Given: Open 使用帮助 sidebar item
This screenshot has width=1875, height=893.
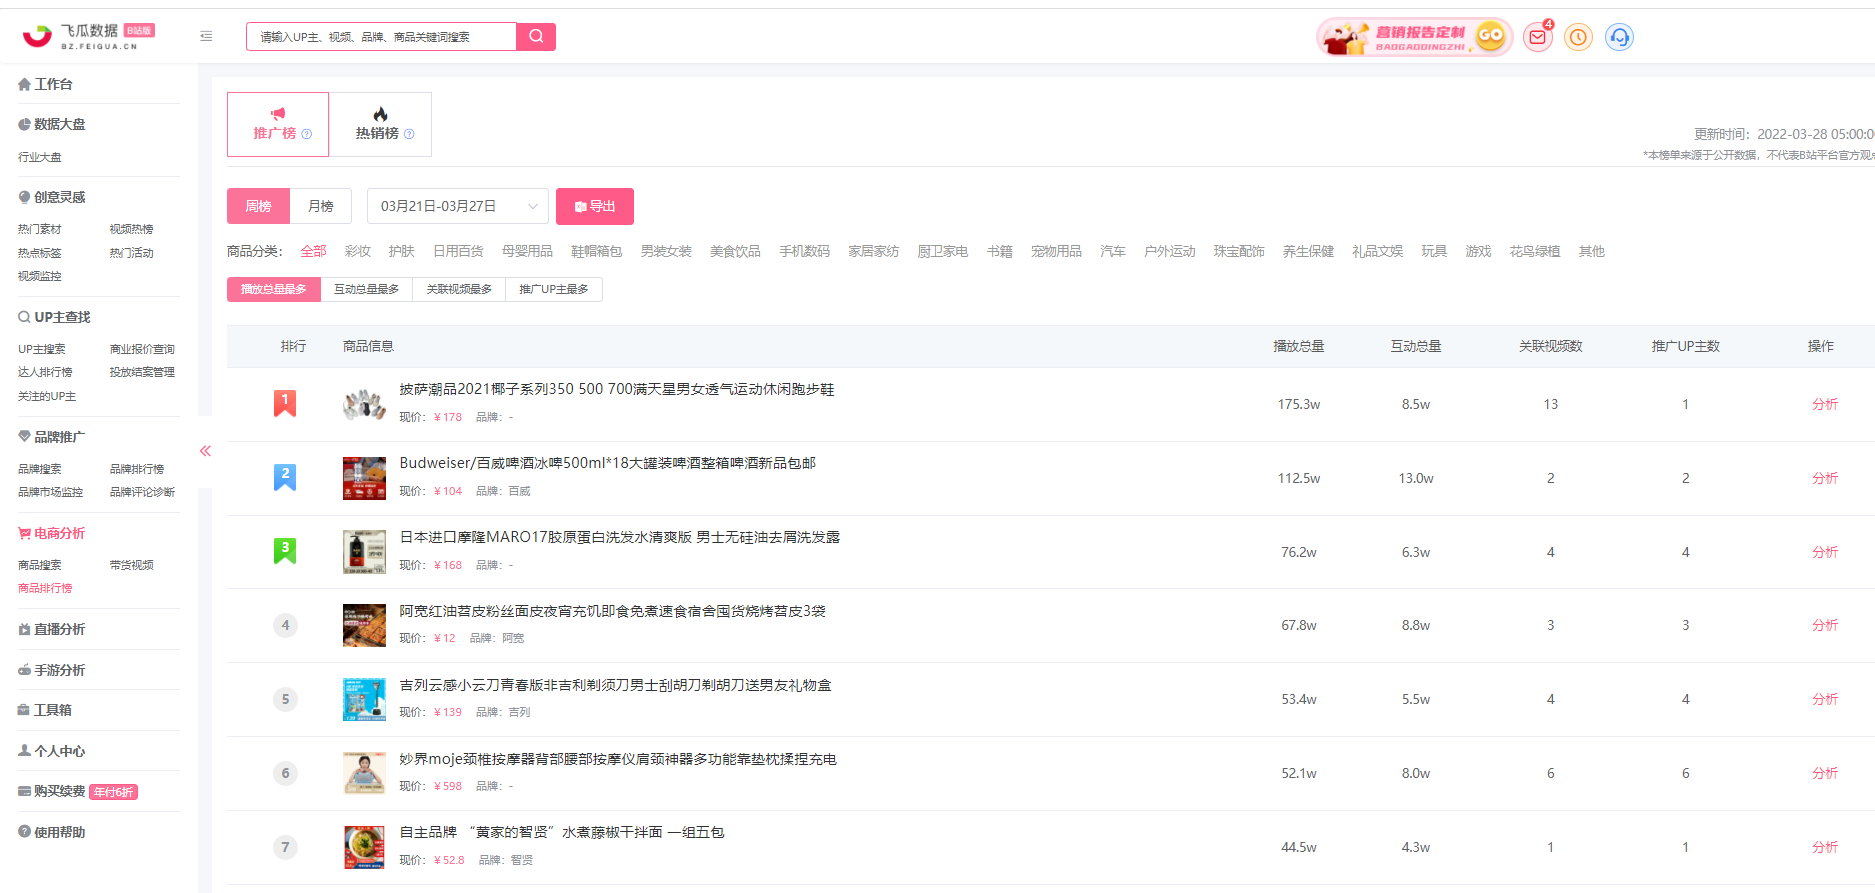Looking at the screenshot, I should click(52, 832).
